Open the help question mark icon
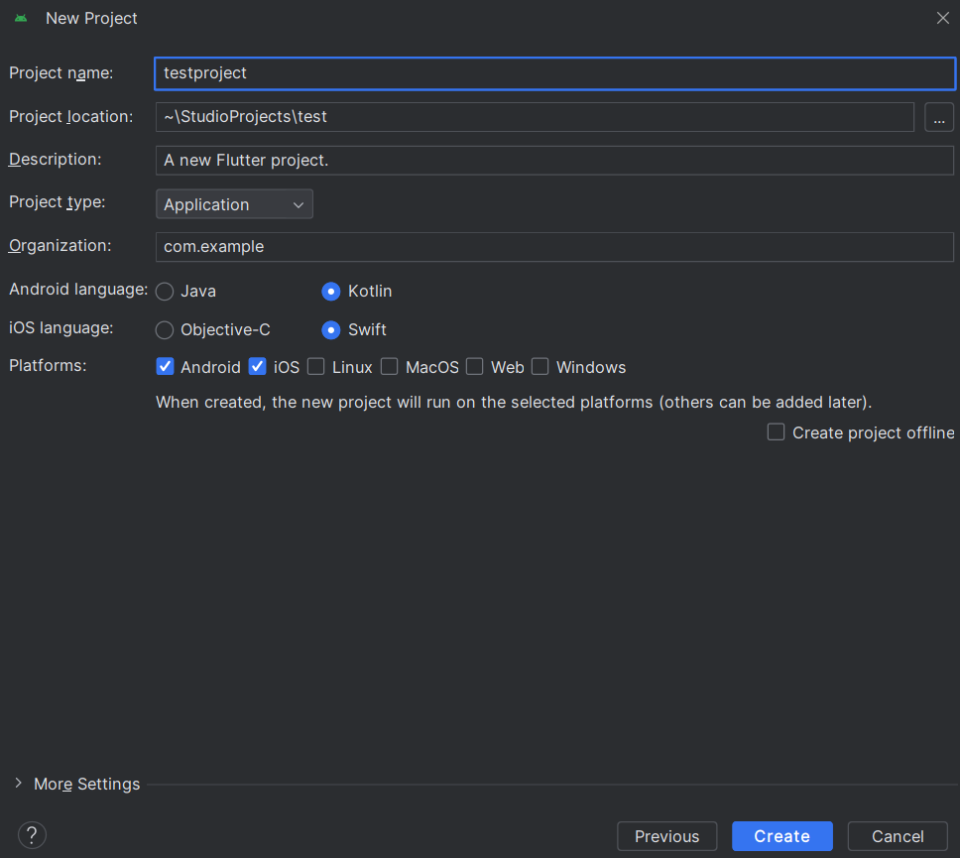The width and height of the screenshot is (960, 858). [x=31, y=834]
